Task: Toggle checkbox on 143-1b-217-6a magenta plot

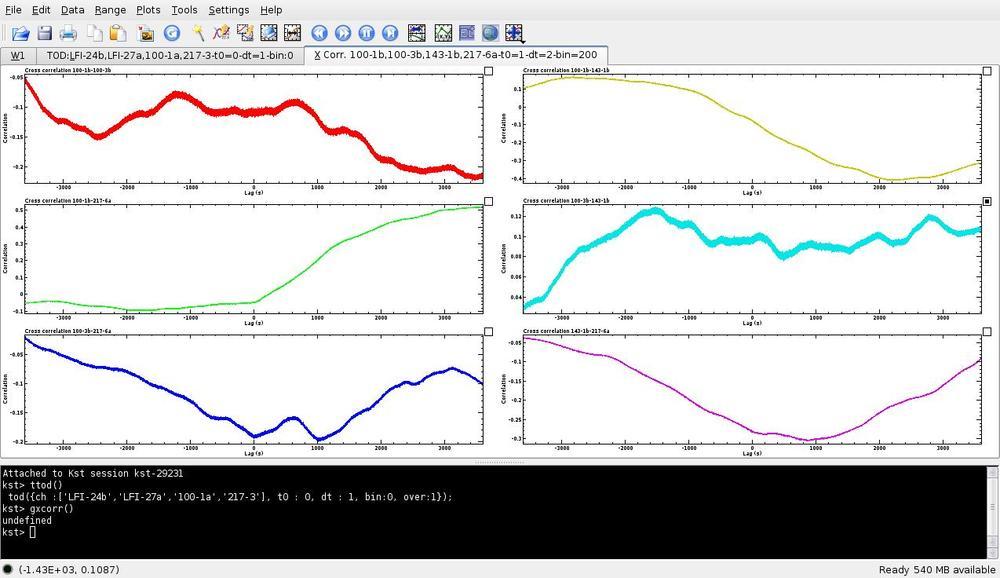Action: 987,332
